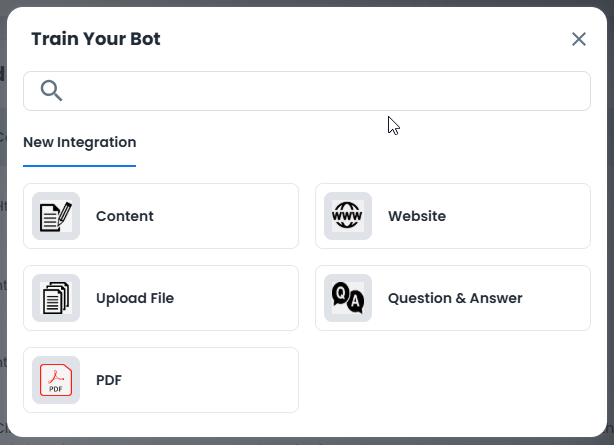Select the "Content" label text
The height and width of the screenshot is (445, 614).
(125, 216)
